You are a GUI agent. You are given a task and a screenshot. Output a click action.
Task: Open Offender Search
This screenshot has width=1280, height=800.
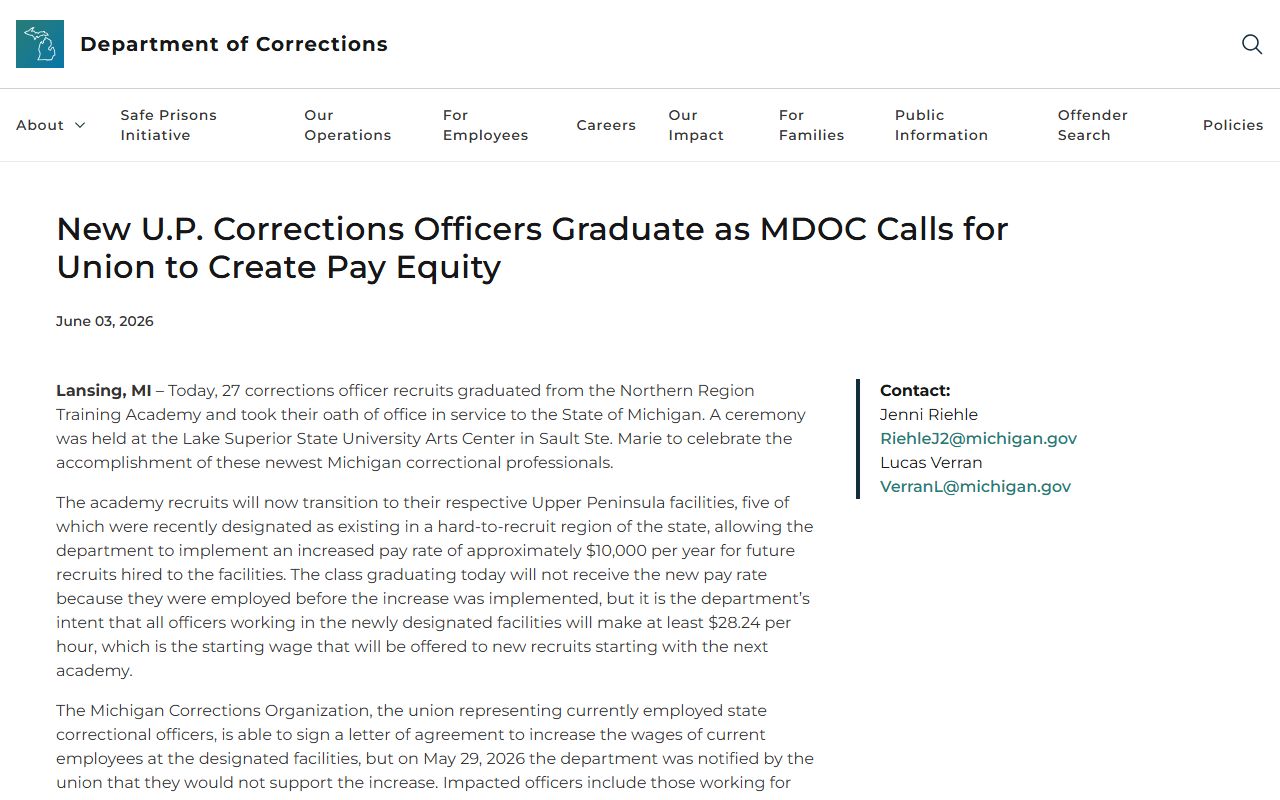(x=1093, y=125)
